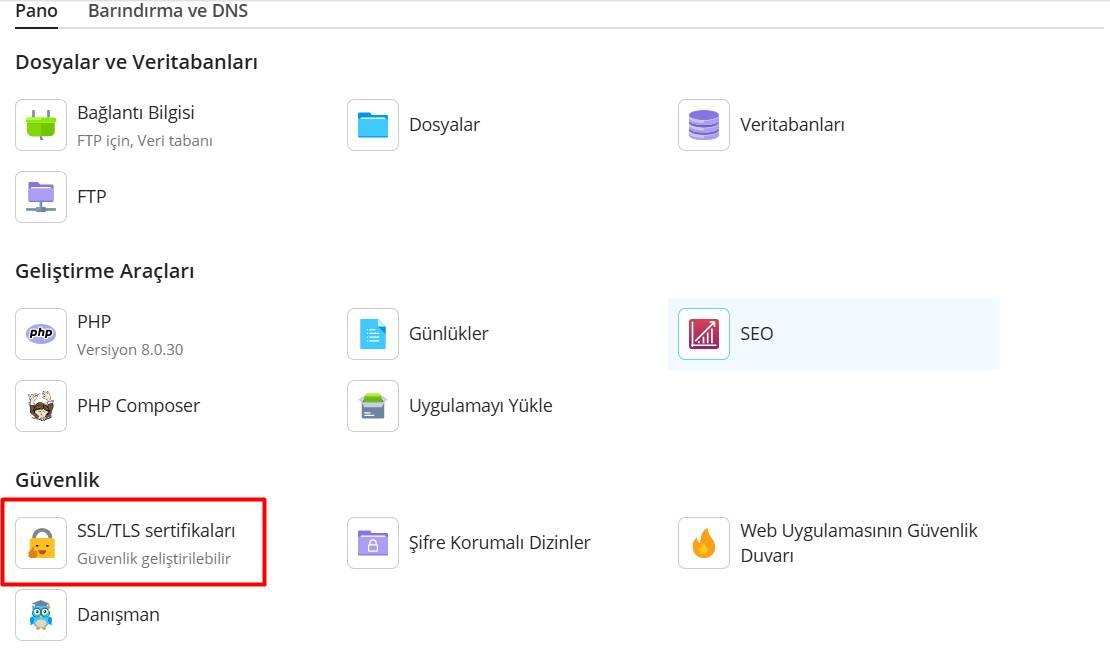Click the firewall flame icon
The height and width of the screenshot is (672, 1110).
point(703,543)
